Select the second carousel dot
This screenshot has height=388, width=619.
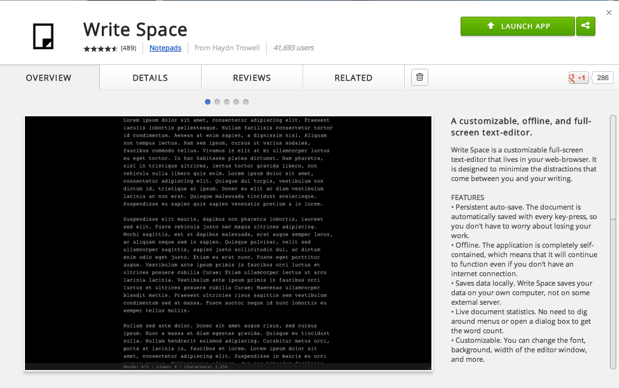point(217,102)
